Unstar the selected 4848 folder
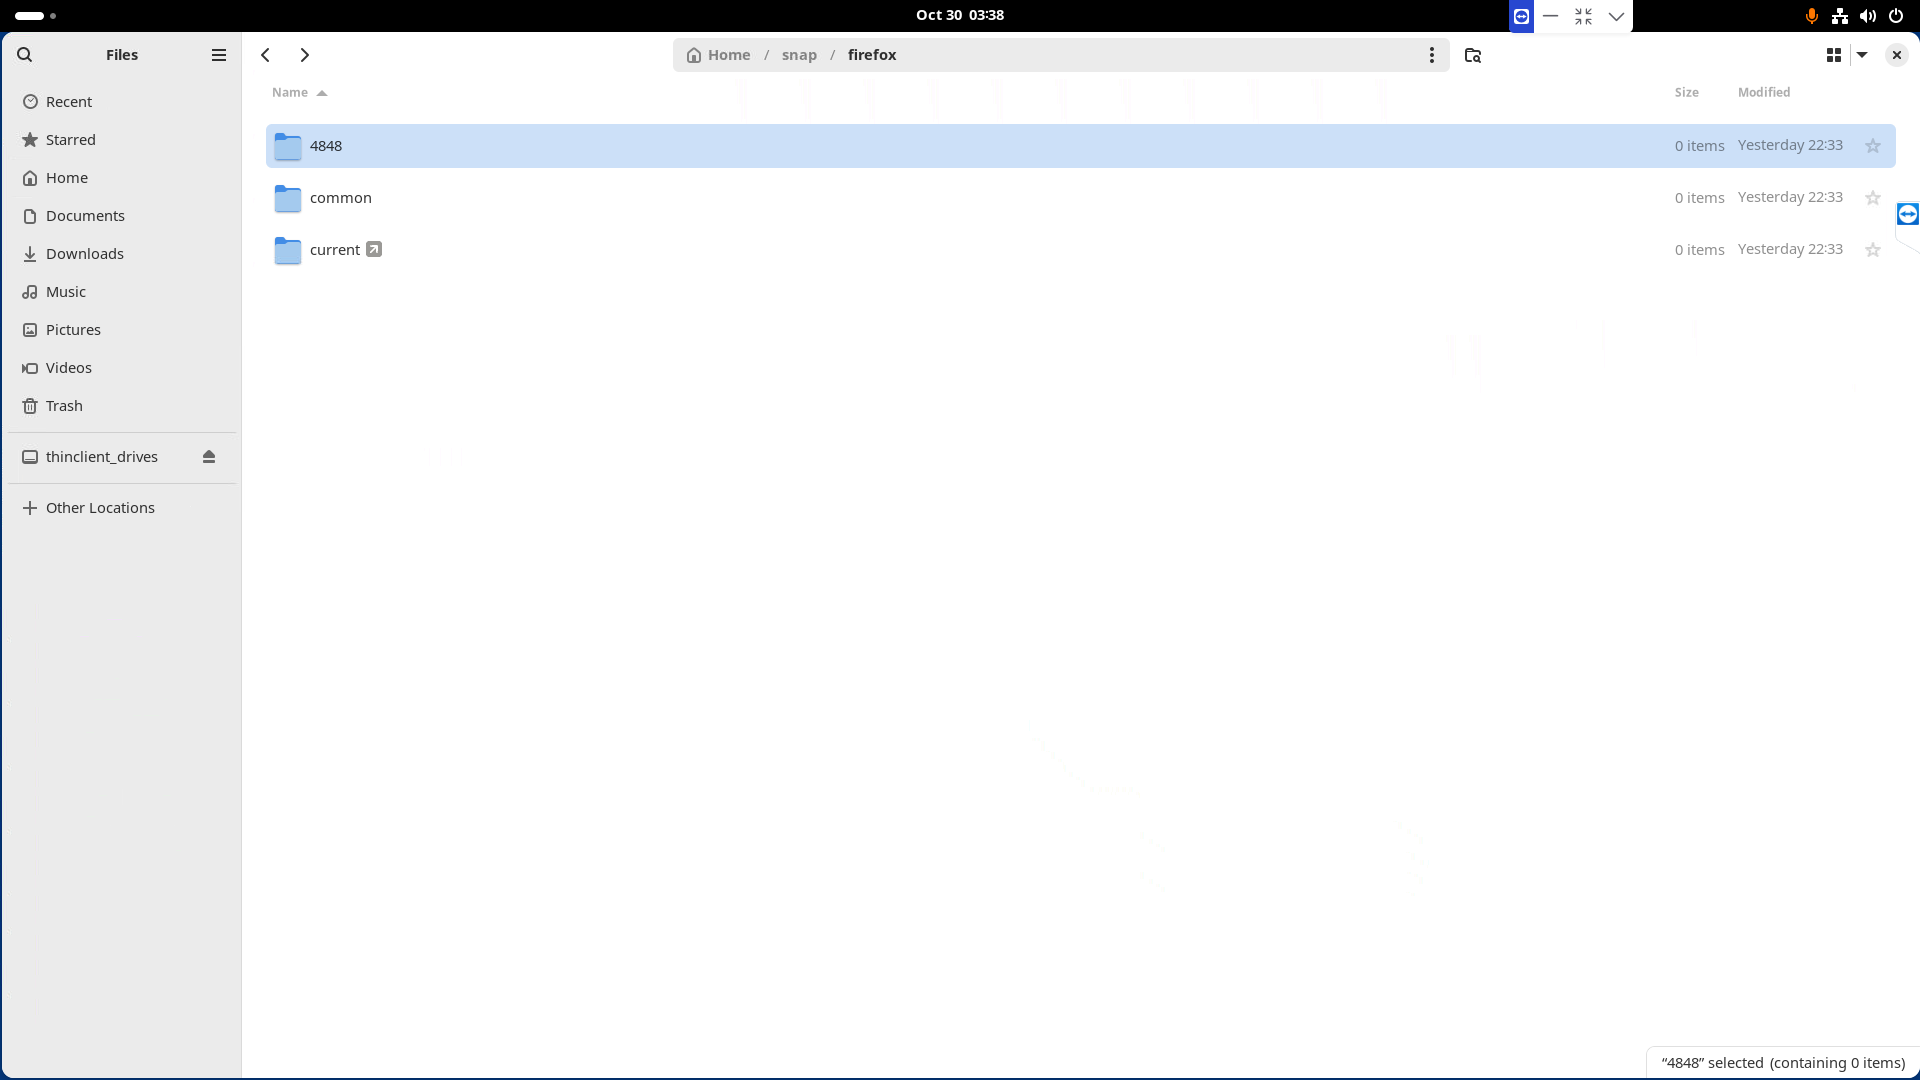This screenshot has width=1920, height=1080. [1872, 145]
